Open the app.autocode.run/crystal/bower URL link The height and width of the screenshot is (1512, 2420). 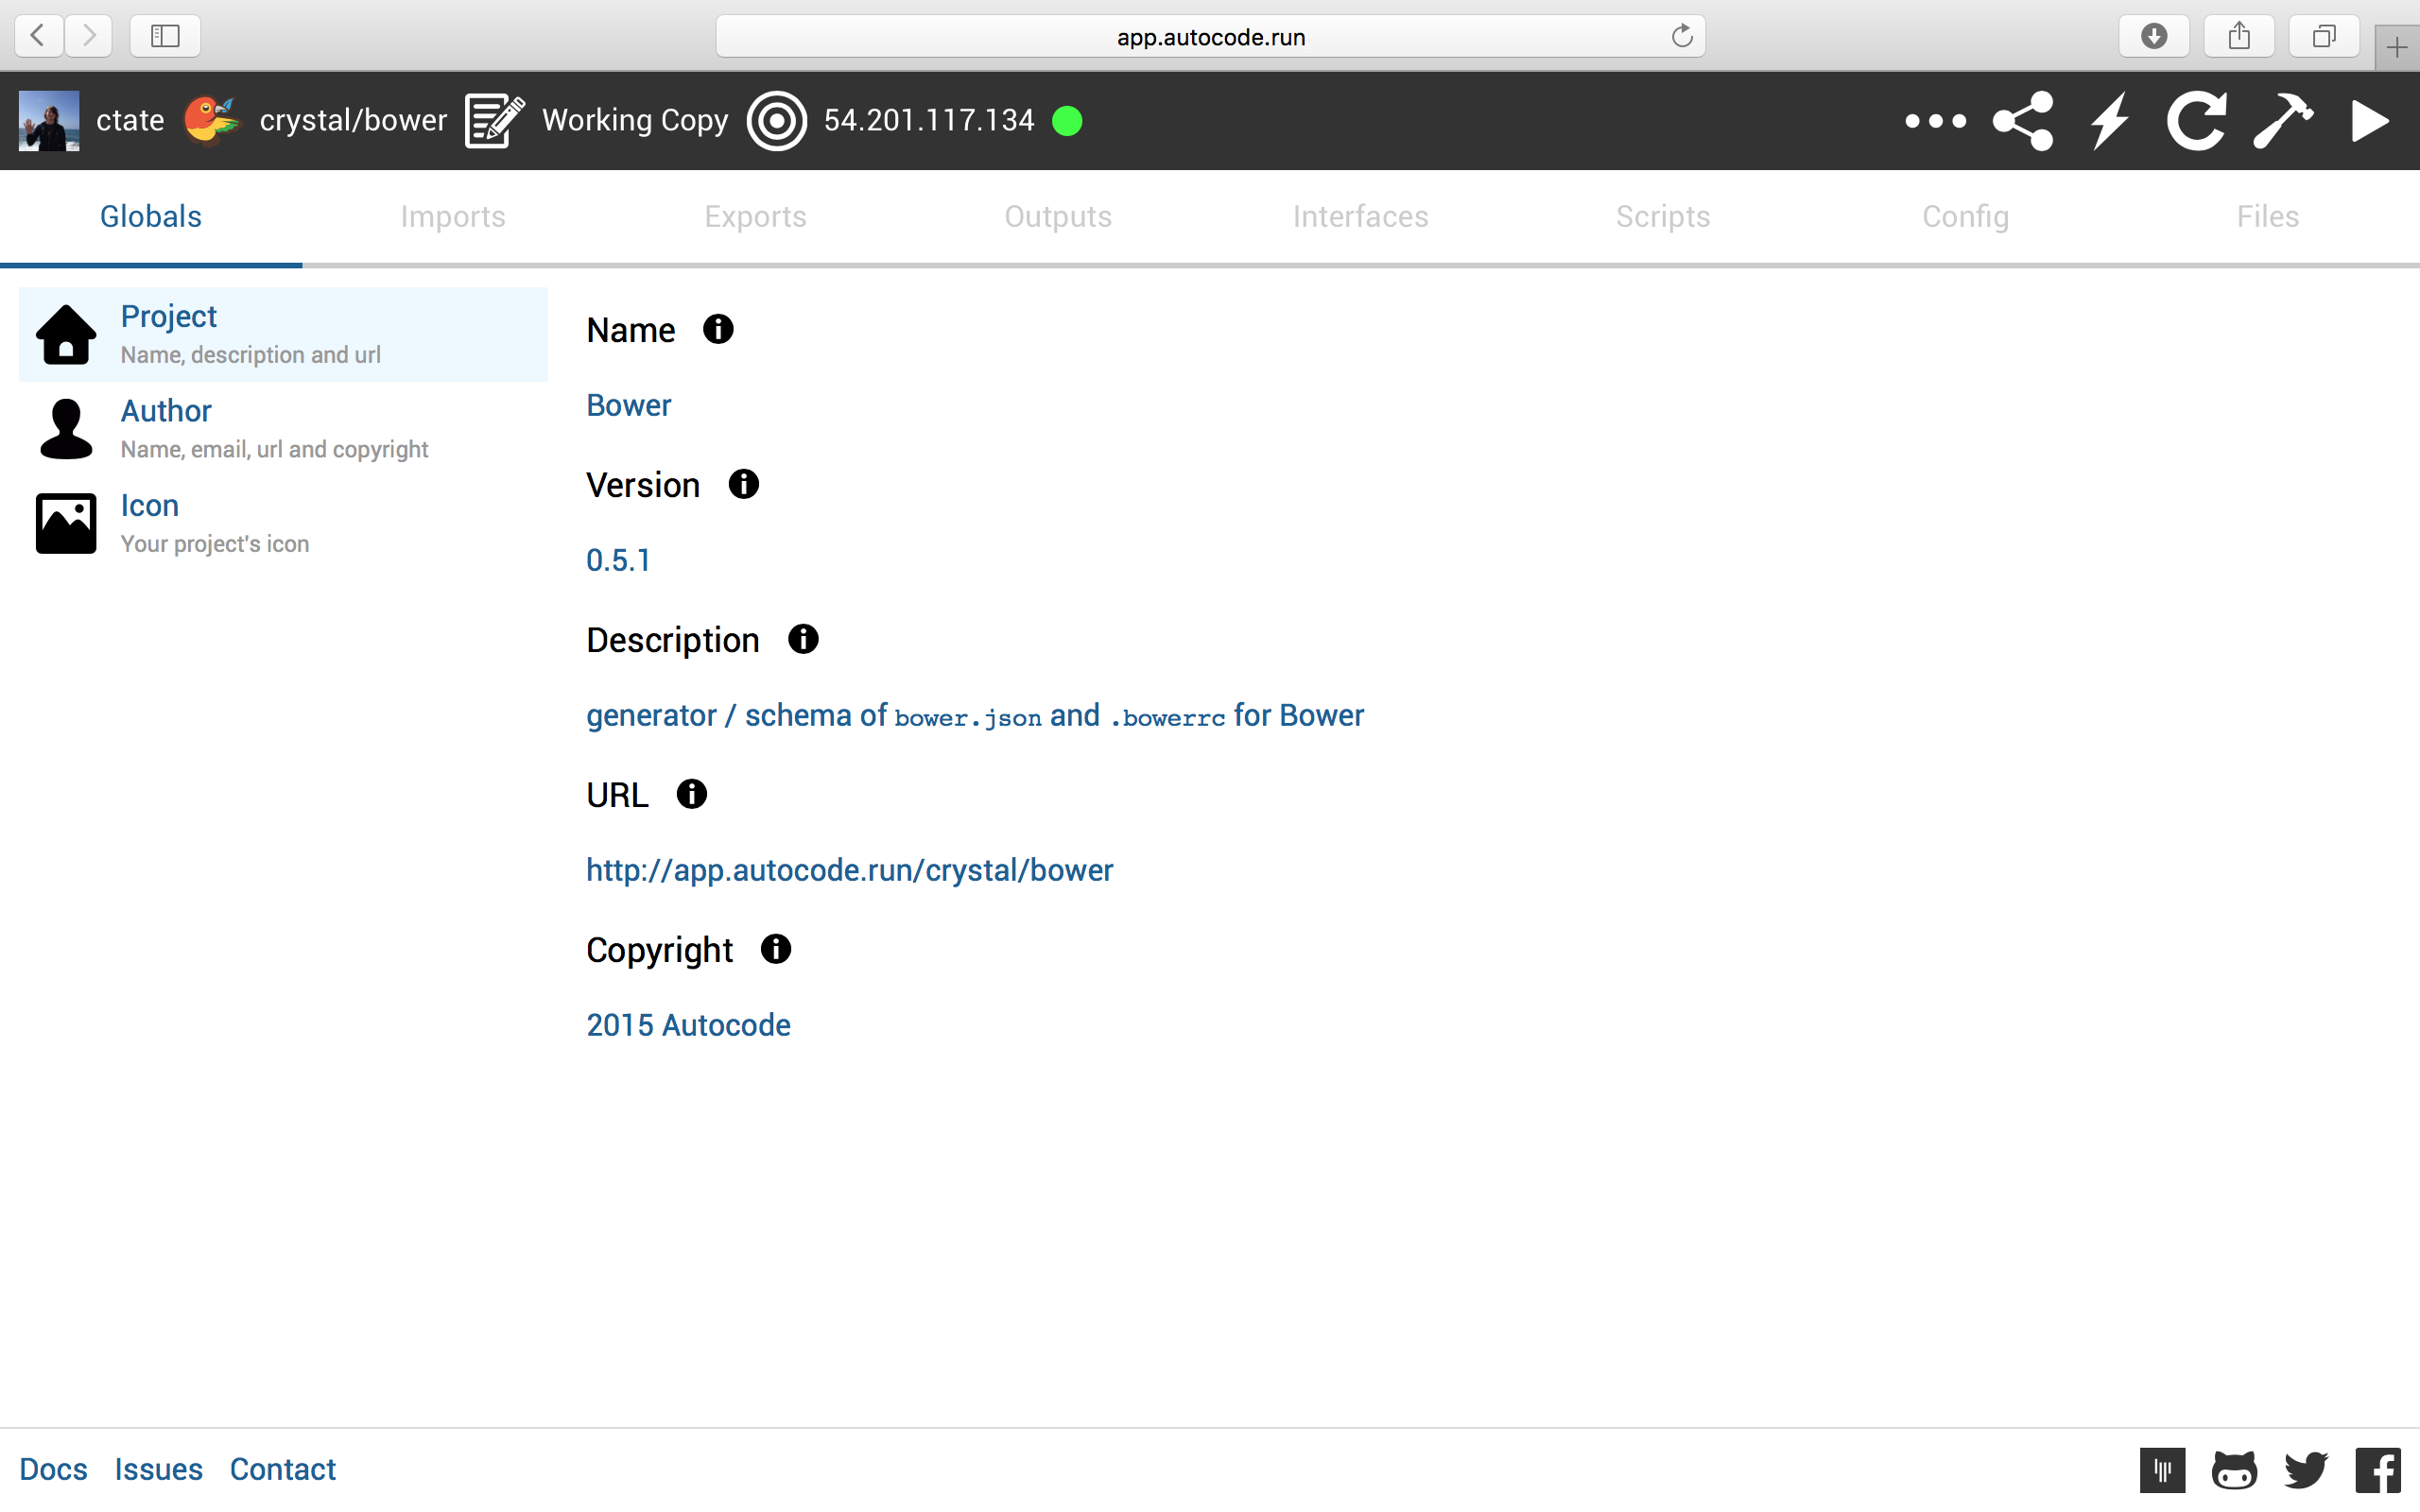[849, 870]
